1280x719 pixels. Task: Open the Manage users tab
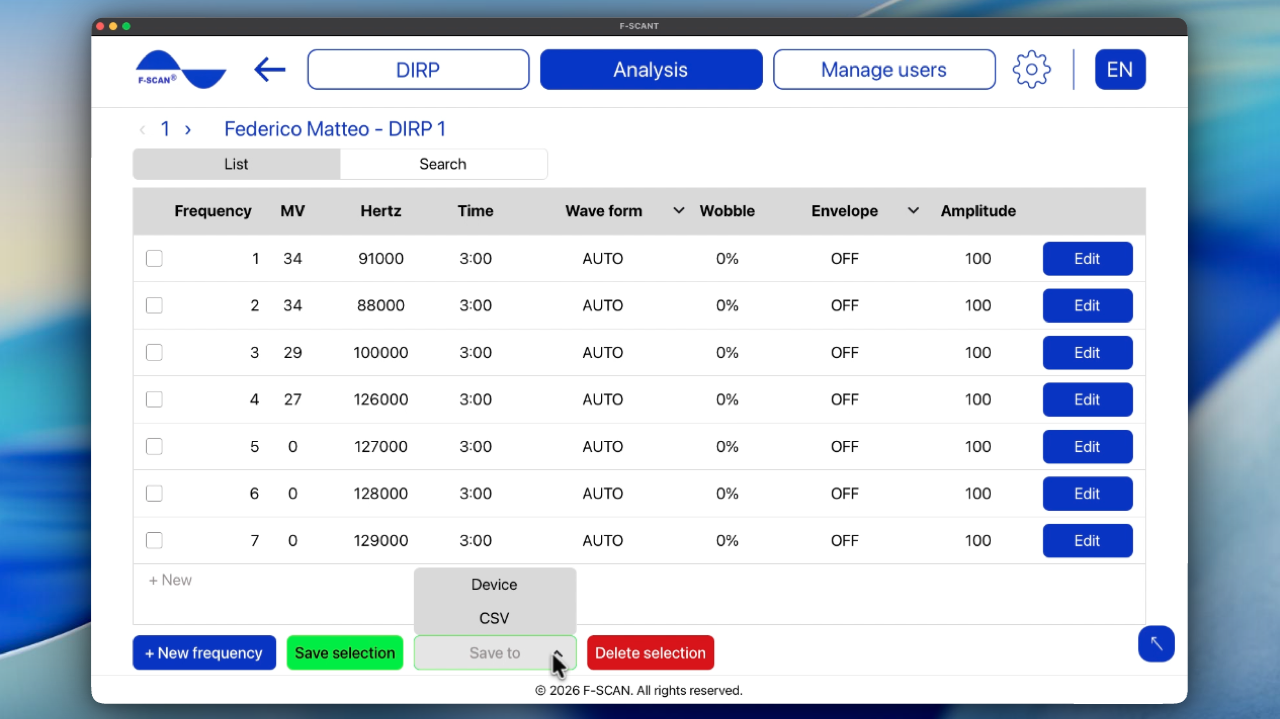point(884,70)
